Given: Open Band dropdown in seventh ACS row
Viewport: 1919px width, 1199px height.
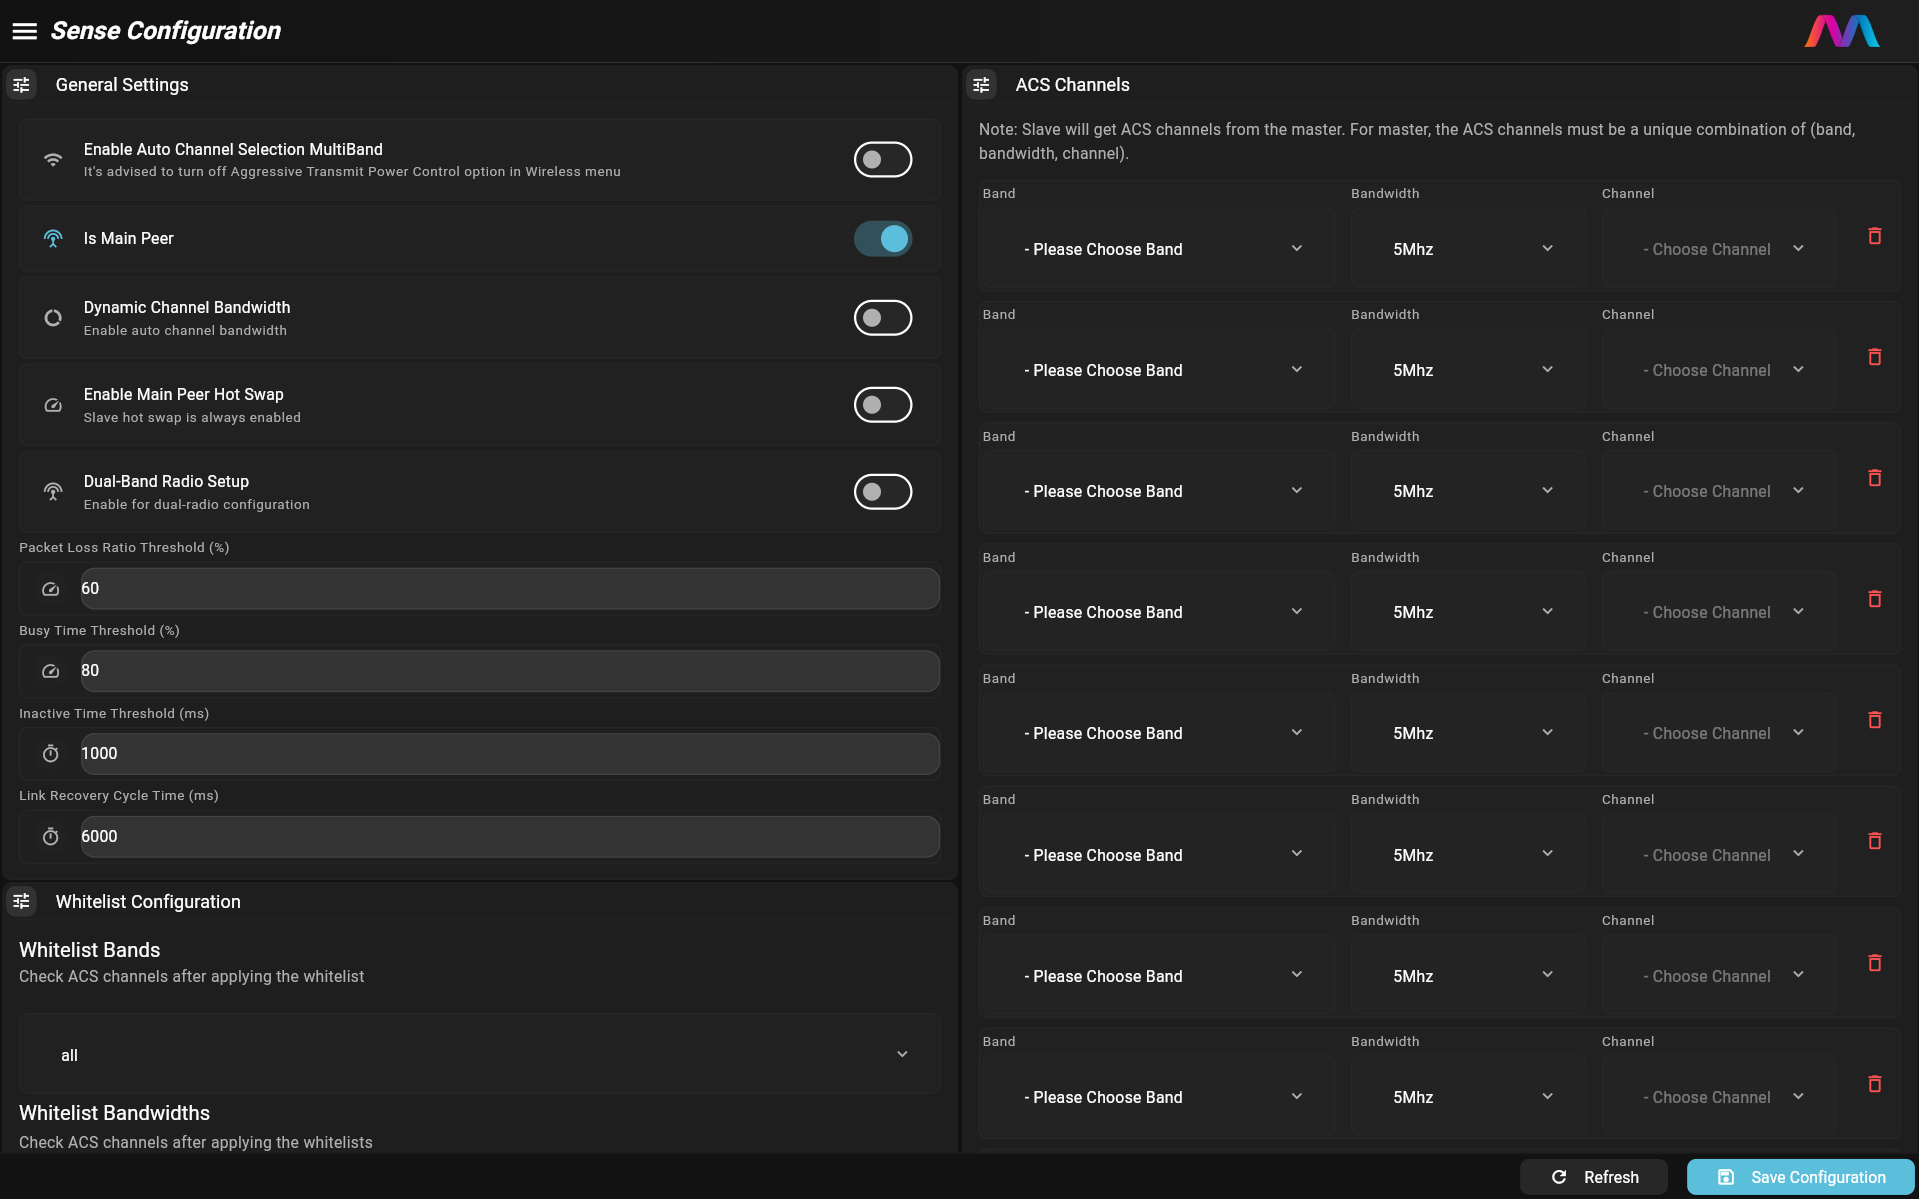Looking at the screenshot, I should [1158, 976].
